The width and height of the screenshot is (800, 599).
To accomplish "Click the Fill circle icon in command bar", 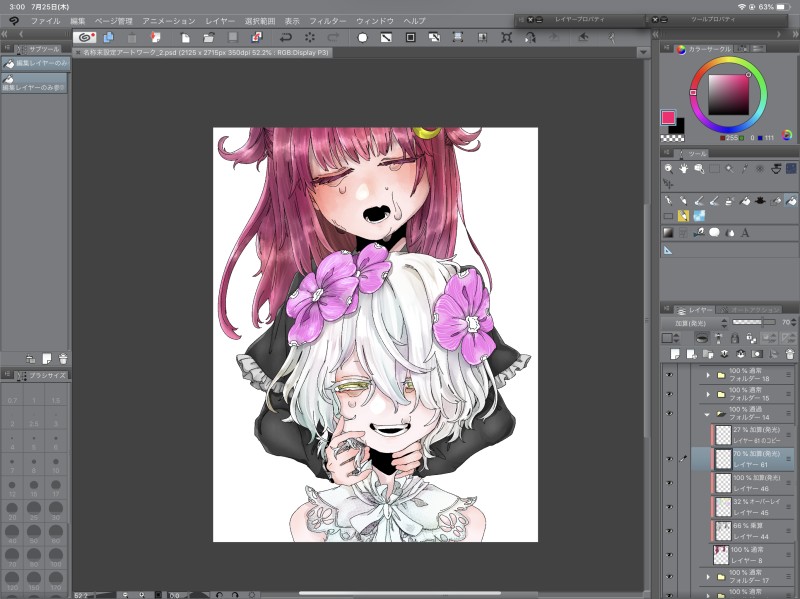I will [362, 37].
